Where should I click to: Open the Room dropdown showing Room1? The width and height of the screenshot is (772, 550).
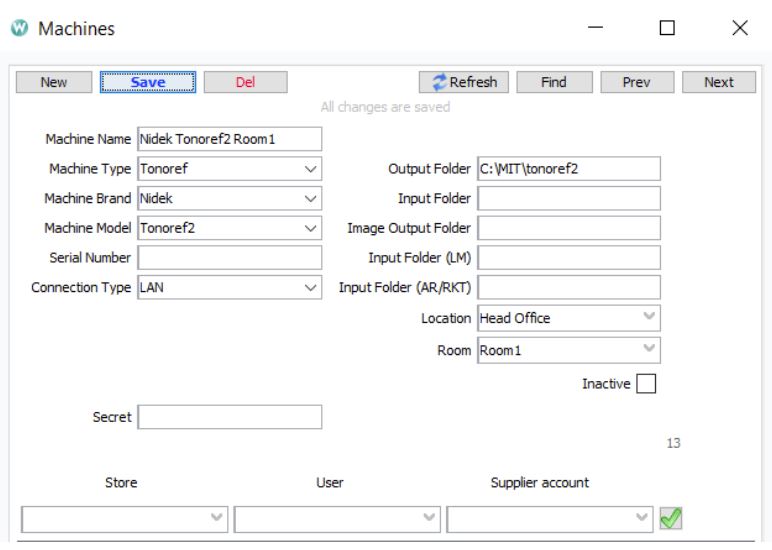pyautogui.click(x=569, y=350)
